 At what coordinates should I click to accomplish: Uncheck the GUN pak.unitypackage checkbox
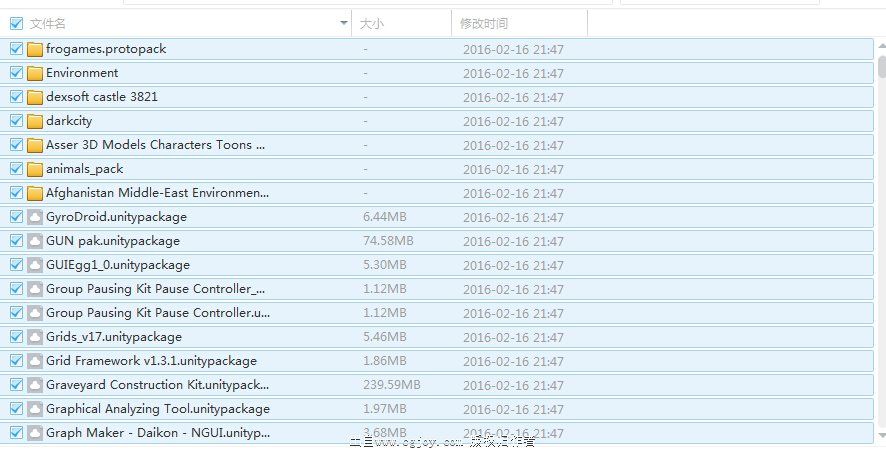pyautogui.click(x=16, y=241)
